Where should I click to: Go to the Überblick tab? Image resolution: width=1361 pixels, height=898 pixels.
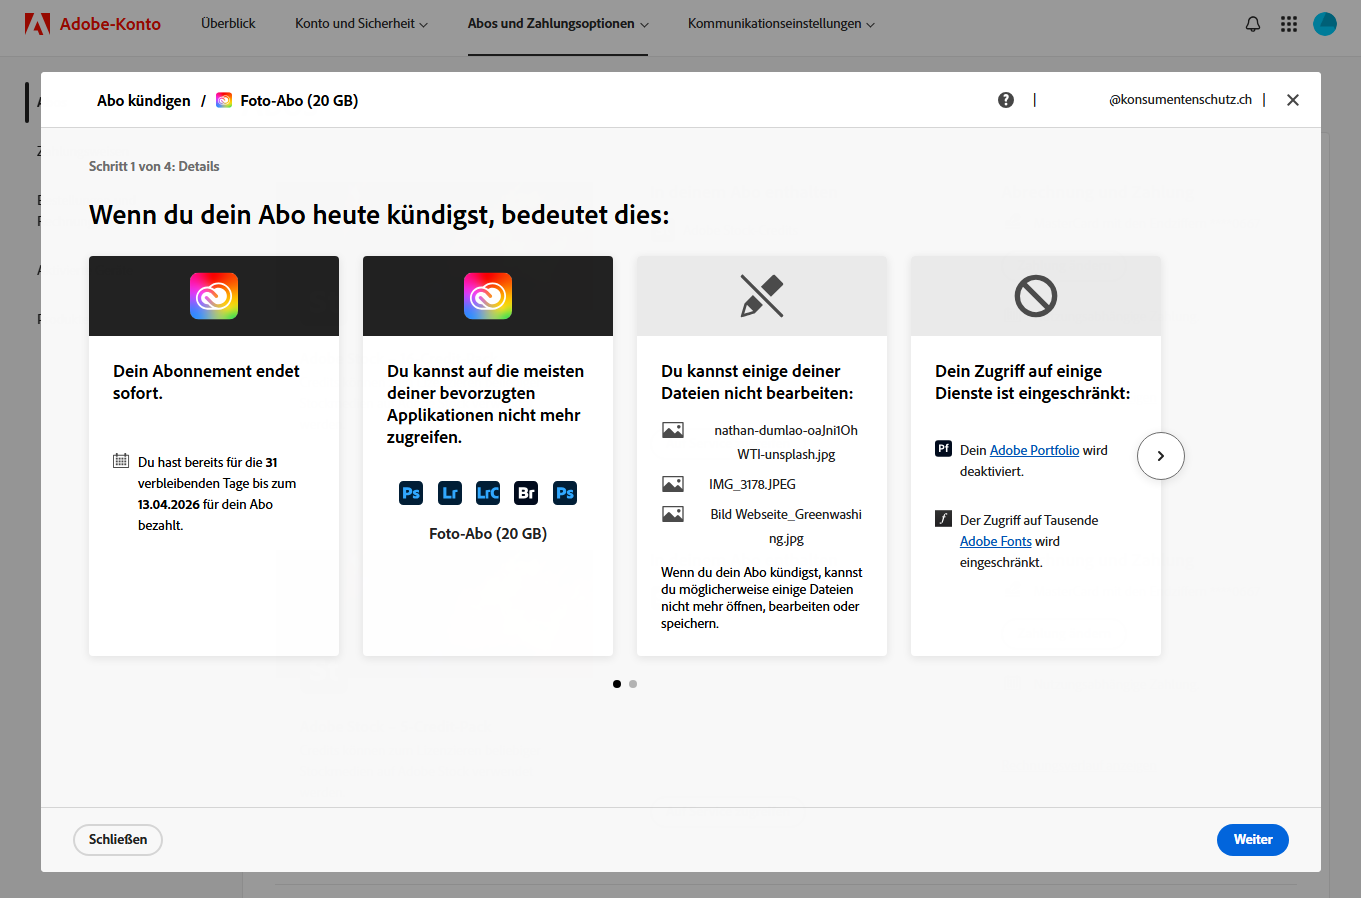point(228,24)
